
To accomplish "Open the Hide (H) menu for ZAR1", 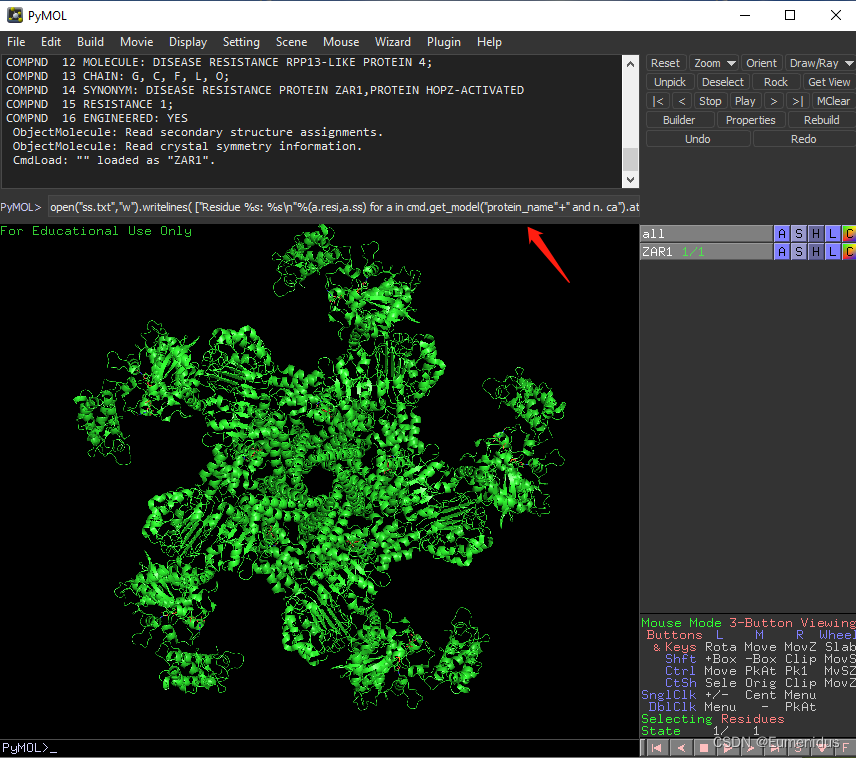I will coord(816,252).
